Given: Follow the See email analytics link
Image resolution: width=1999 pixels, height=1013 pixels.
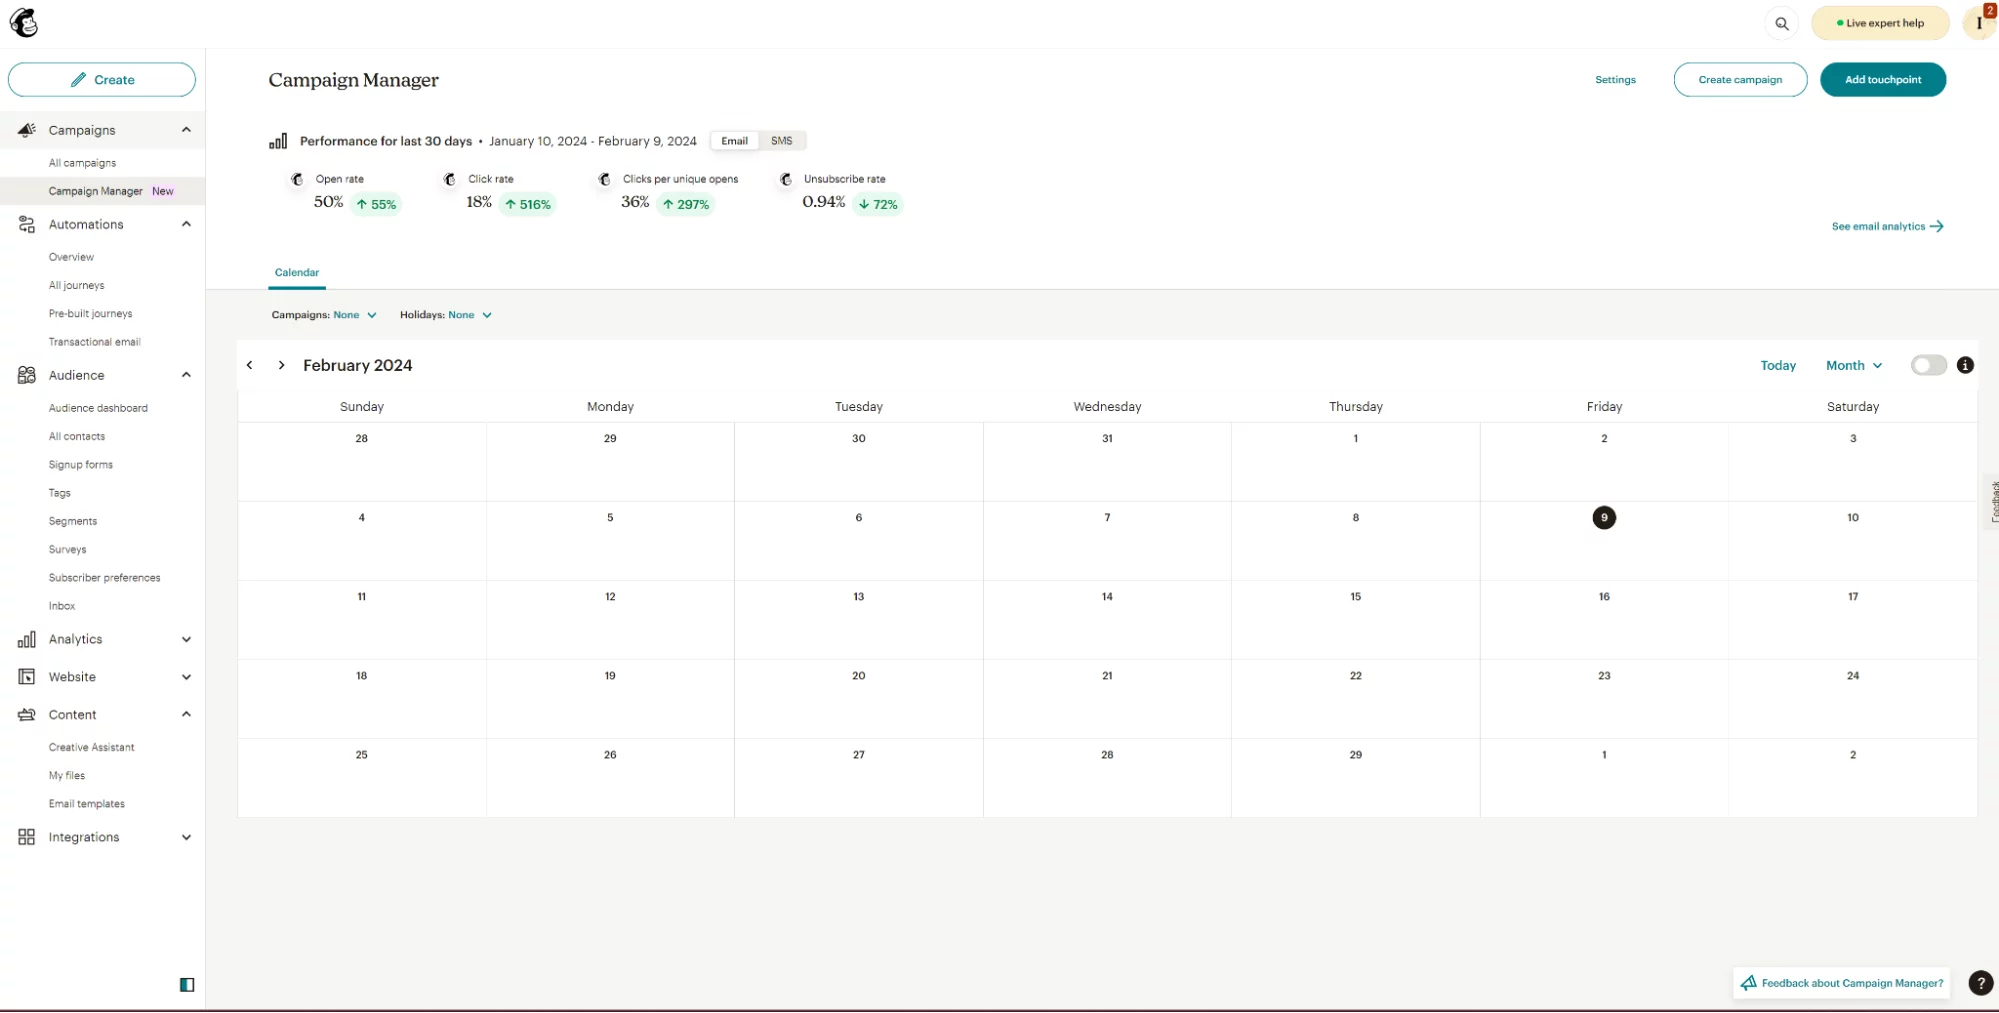Looking at the screenshot, I should pyautogui.click(x=1886, y=226).
